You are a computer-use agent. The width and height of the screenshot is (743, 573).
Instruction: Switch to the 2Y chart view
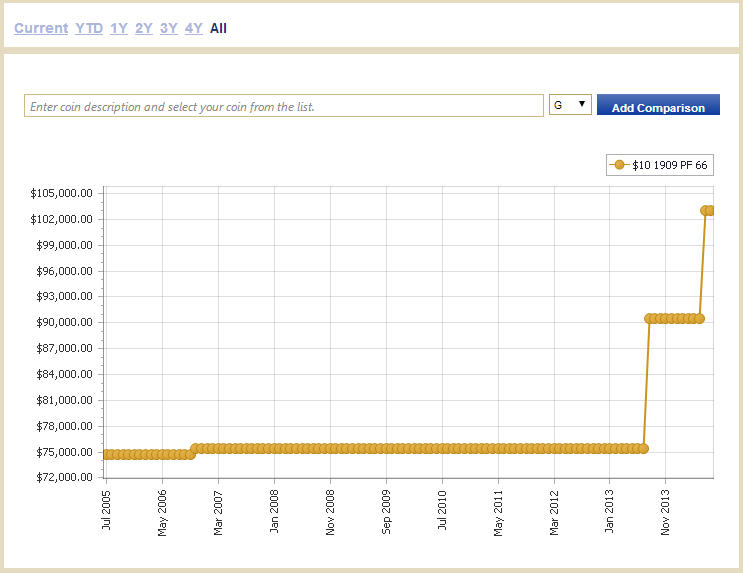coord(144,28)
